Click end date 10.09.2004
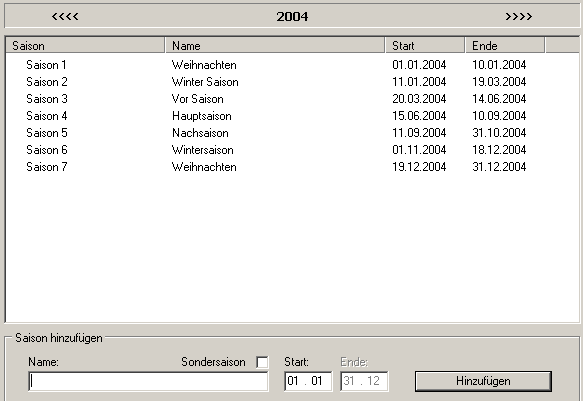This screenshot has height=401, width=583. (499, 116)
